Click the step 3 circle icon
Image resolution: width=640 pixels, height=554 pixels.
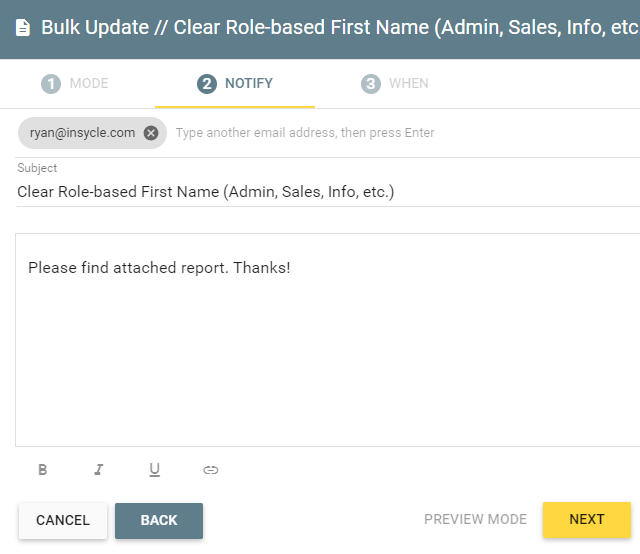pyautogui.click(x=371, y=84)
